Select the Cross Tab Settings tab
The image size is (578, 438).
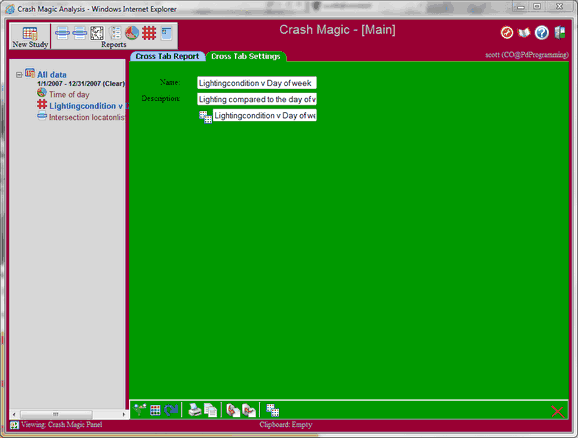[246, 56]
